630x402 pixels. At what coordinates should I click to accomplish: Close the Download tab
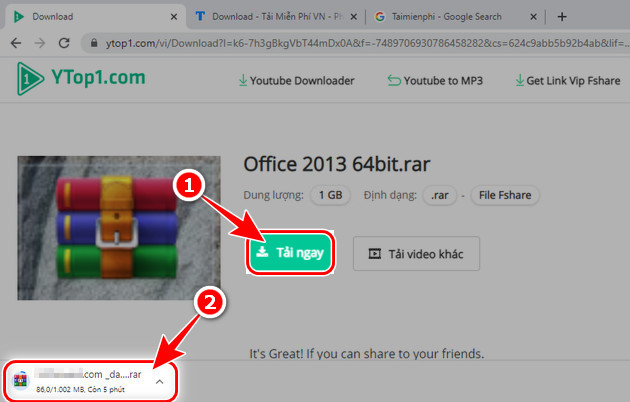(x=174, y=17)
